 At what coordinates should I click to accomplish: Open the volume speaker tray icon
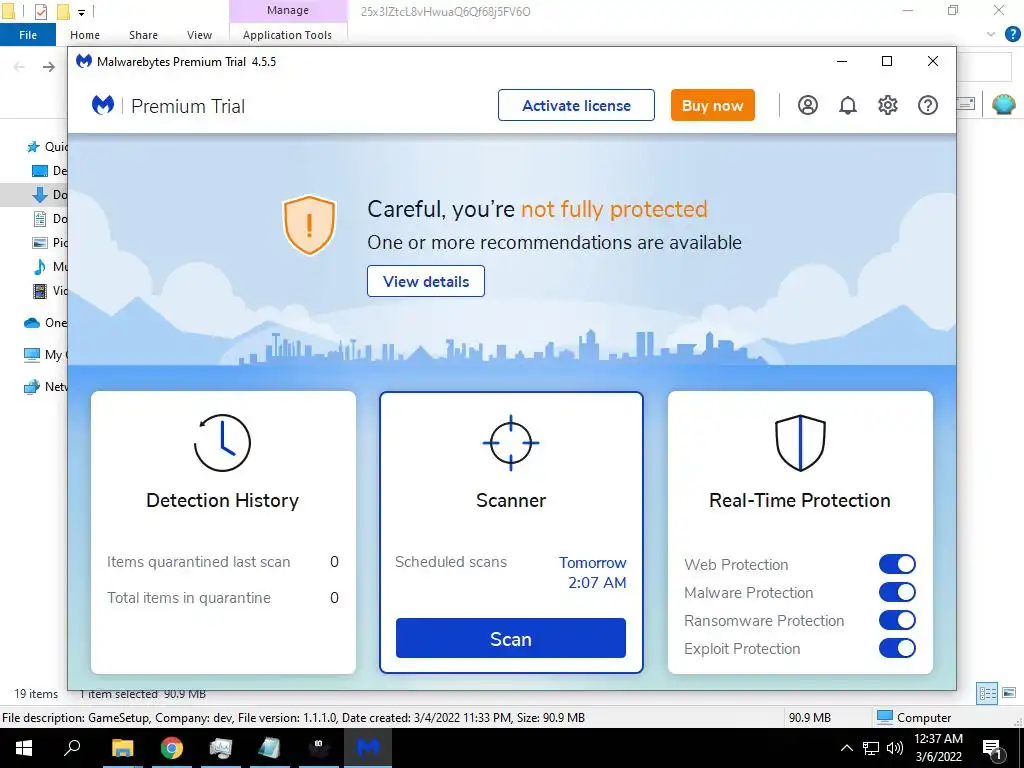click(895, 748)
